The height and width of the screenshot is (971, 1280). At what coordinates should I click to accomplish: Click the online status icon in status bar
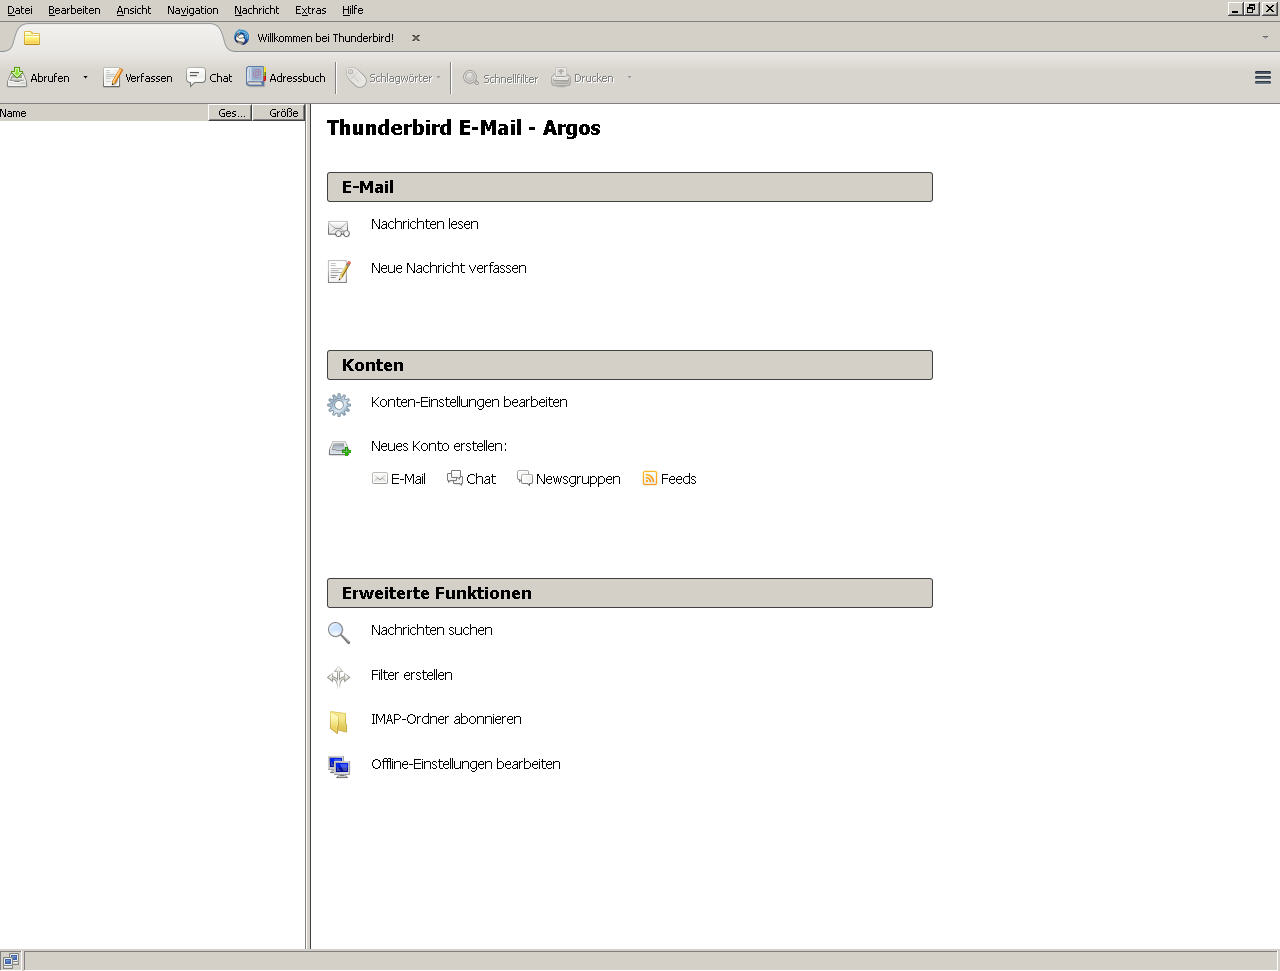tap(11, 961)
